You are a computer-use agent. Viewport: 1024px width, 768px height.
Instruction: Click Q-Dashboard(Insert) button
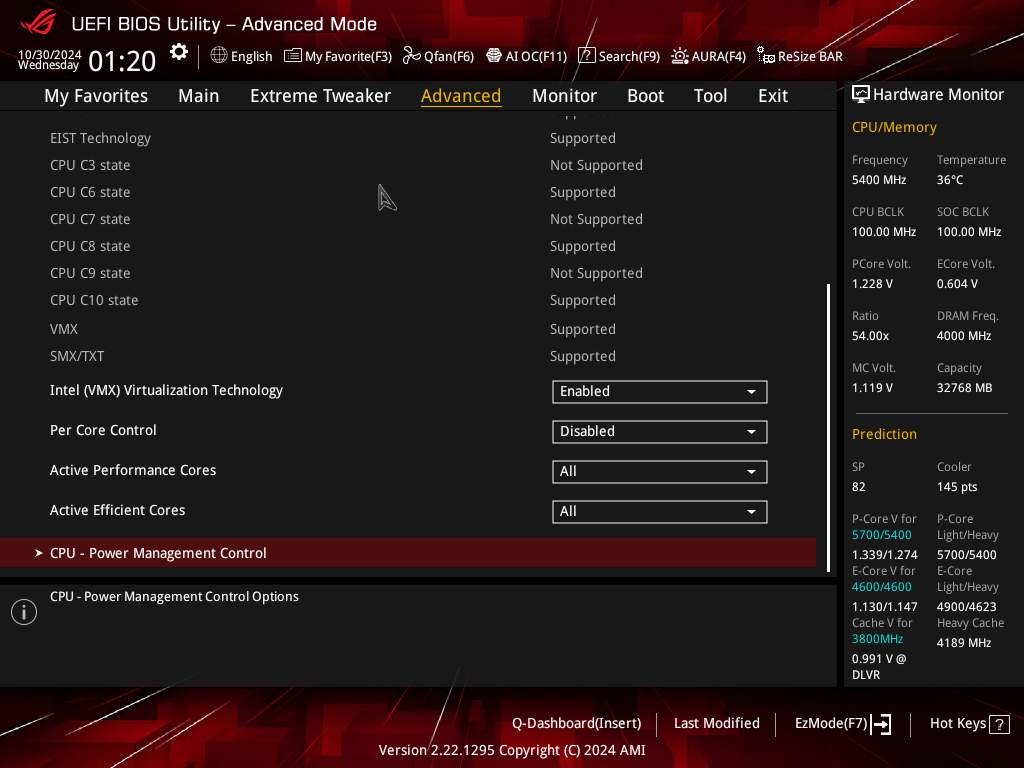click(577, 724)
